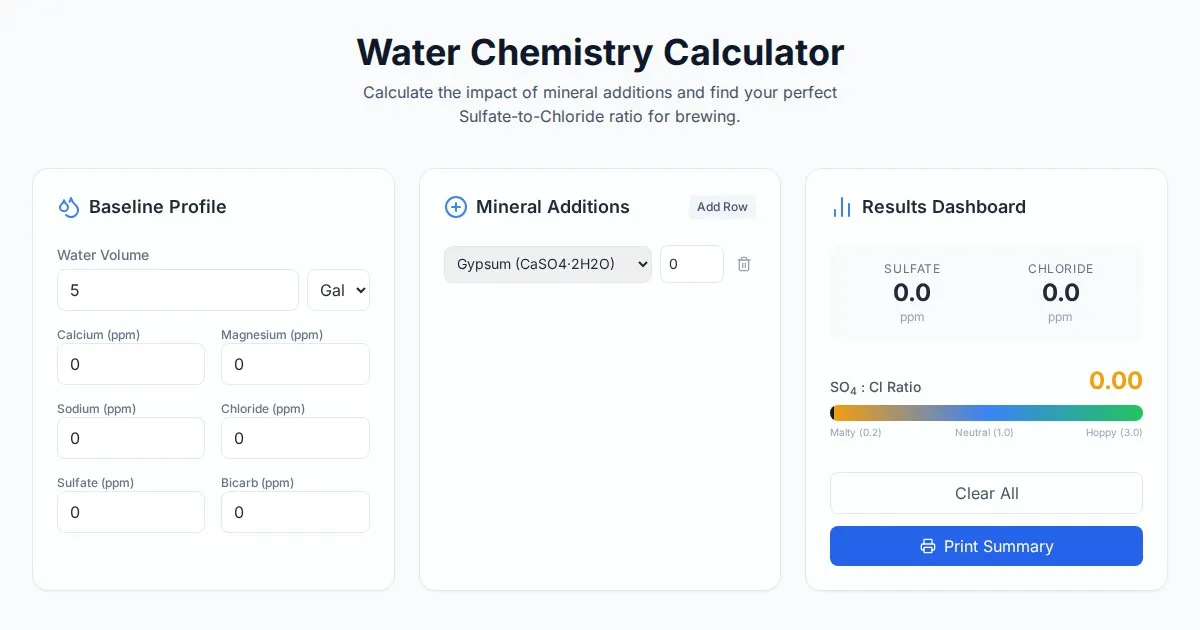Click the SO4:Cl ratio gradient bar
The image size is (1200, 630).
tap(986, 413)
